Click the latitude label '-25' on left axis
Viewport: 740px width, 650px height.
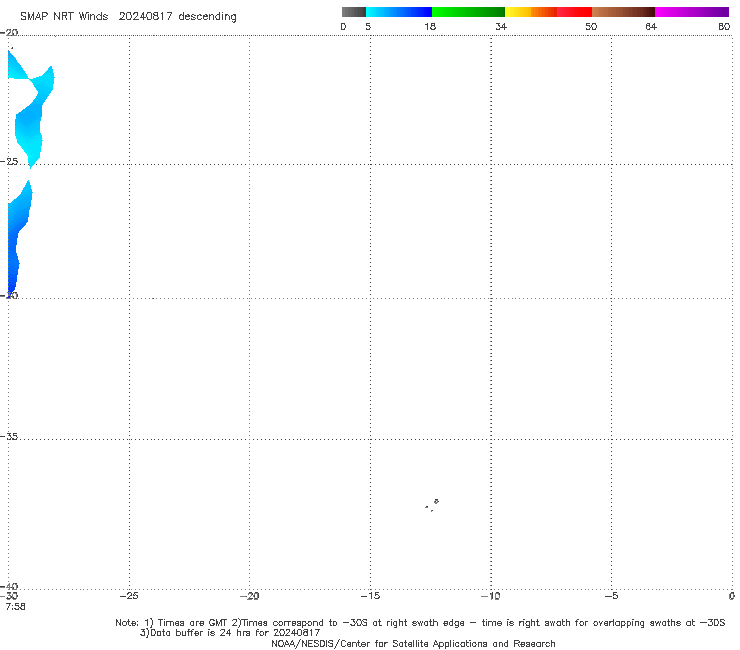tap(9, 161)
